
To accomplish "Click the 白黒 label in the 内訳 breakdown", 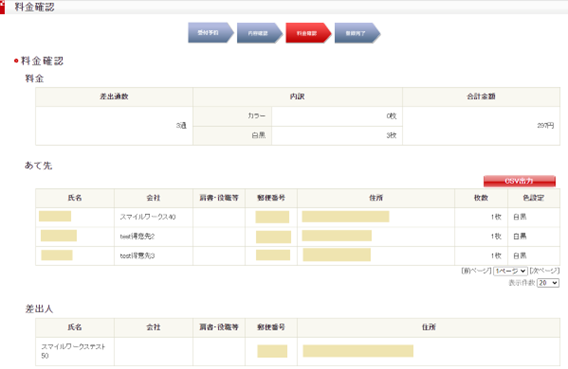I will tap(259, 135).
